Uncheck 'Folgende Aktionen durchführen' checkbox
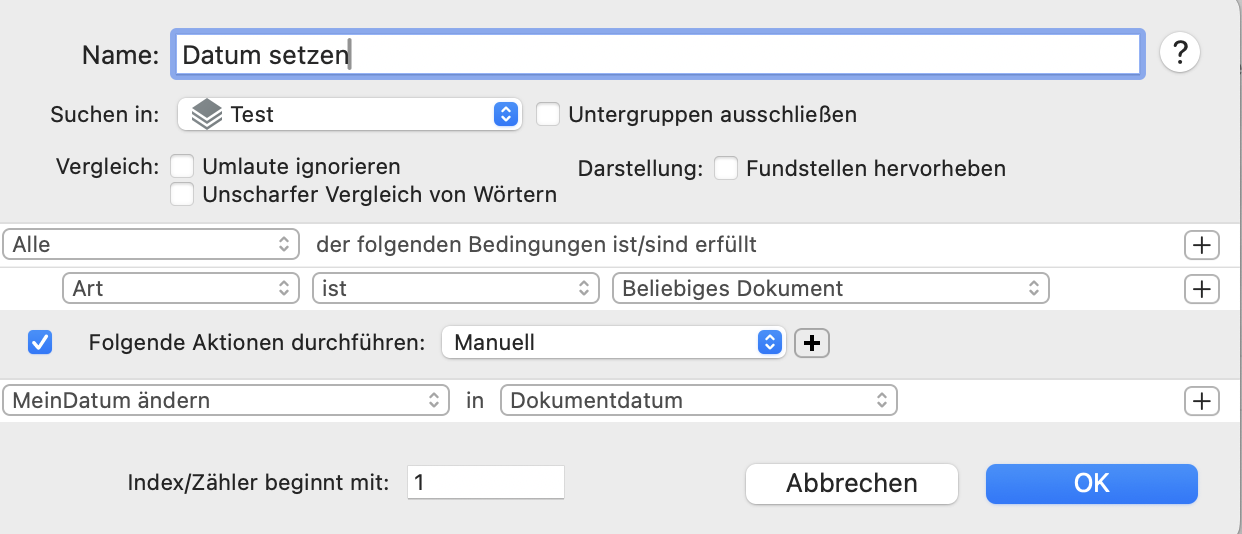Viewport: 1242px width, 534px height. click(x=40, y=343)
